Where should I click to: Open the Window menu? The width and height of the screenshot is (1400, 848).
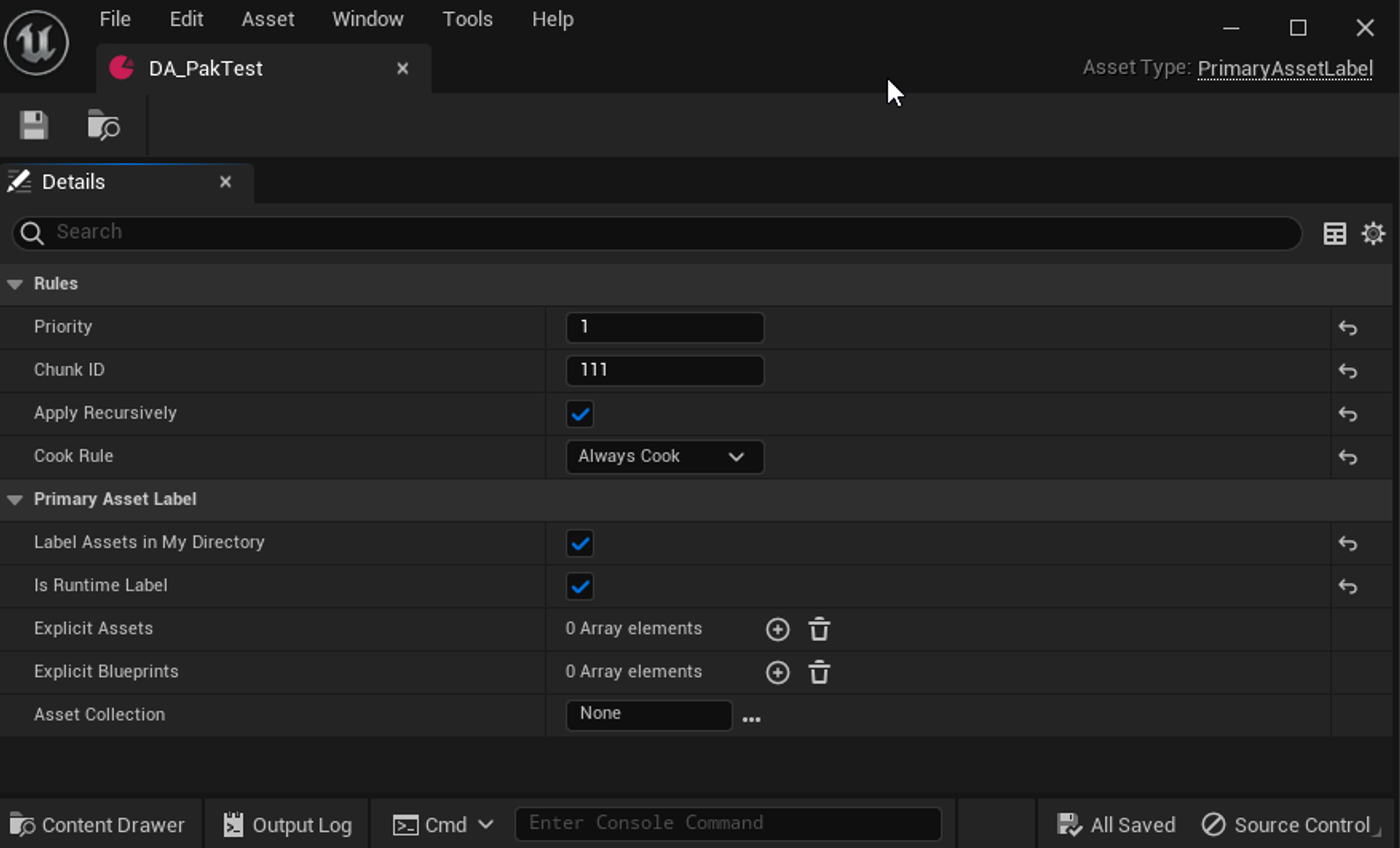(368, 19)
